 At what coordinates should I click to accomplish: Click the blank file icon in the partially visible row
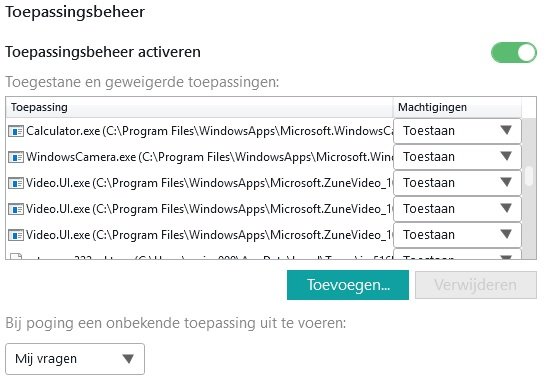[x=16, y=257]
